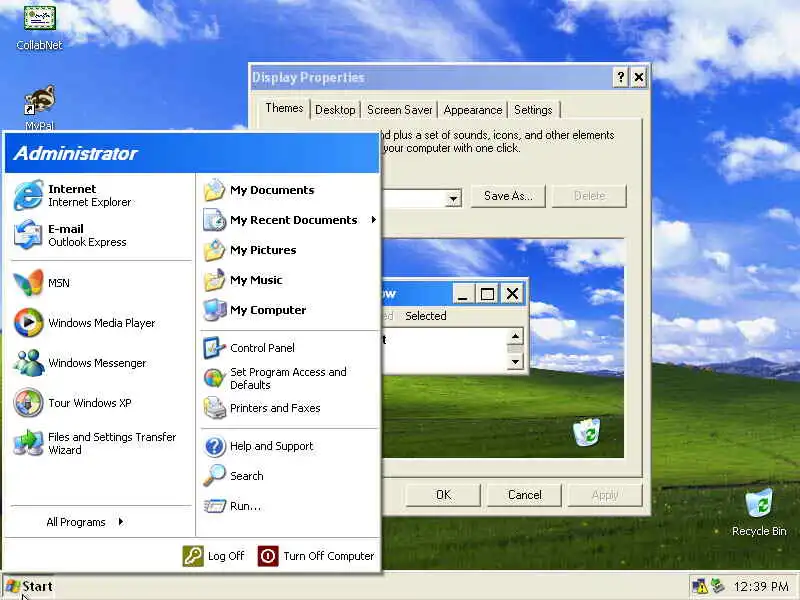Open My Documents folder icon

point(214,190)
